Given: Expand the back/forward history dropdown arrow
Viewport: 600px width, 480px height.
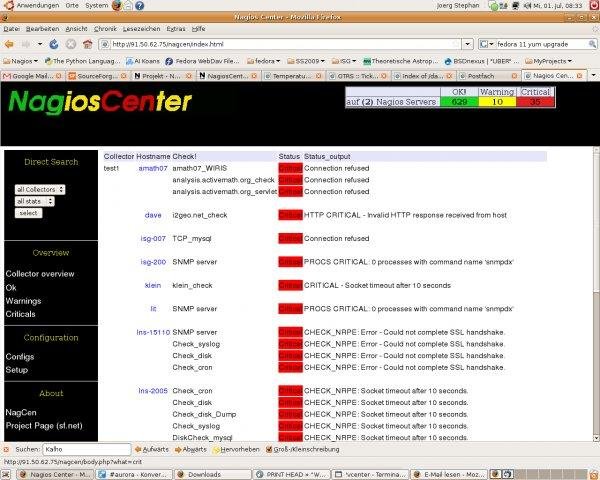Looking at the screenshot, I should point(40,44).
